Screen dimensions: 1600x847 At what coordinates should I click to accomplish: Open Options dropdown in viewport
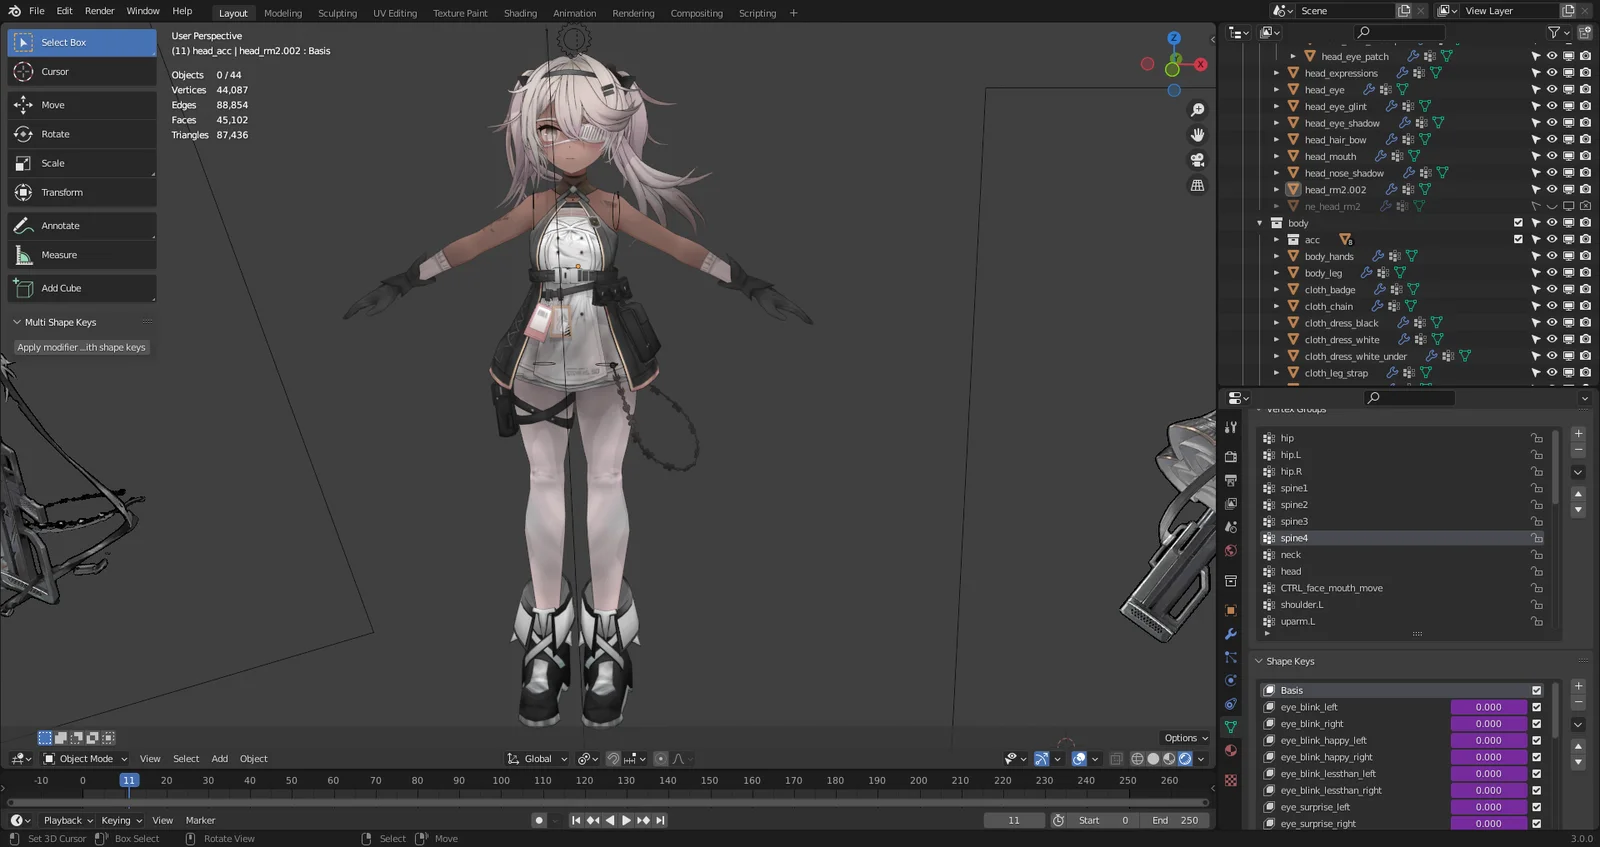tap(1186, 738)
